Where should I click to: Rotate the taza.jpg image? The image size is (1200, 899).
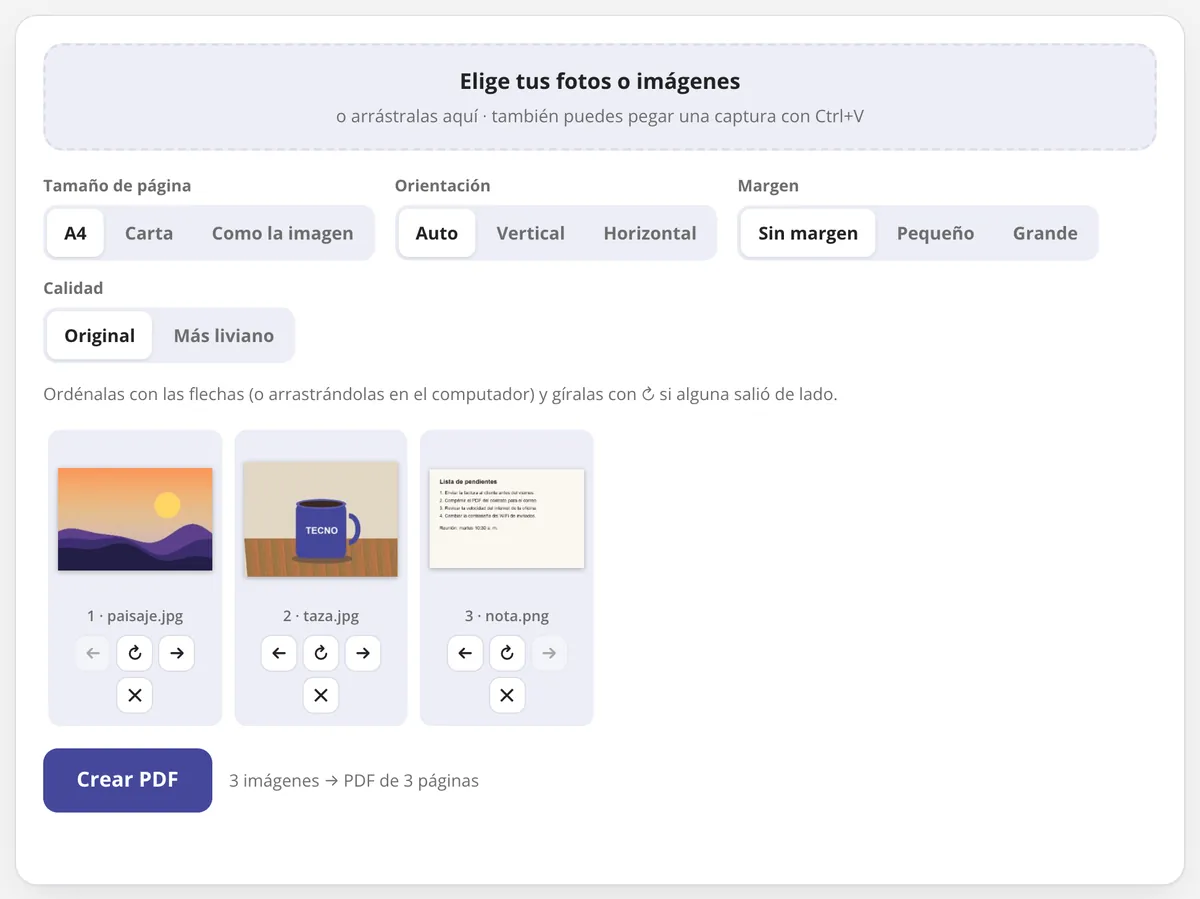click(321, 653)
